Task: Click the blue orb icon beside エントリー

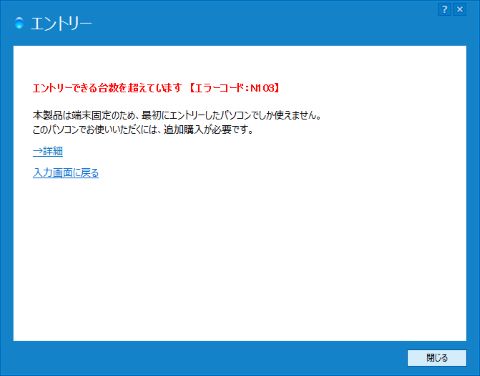Action: [20, 23]
